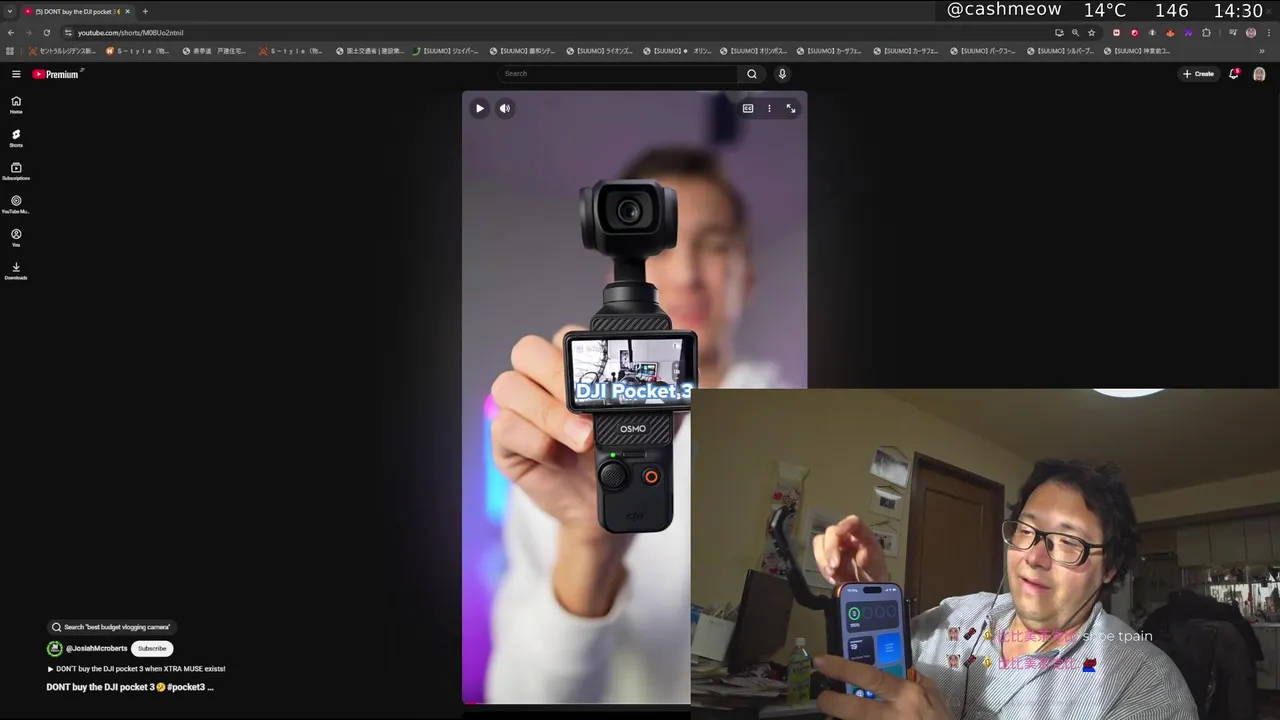Open the Shorts player more options menu
This screenshot has height=720, width=1280.
coord(769,108)
